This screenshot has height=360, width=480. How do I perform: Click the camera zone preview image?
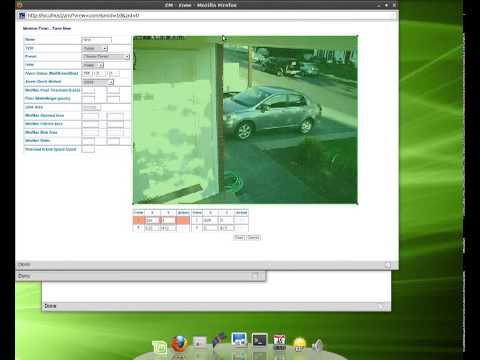(x=245, y=120)
